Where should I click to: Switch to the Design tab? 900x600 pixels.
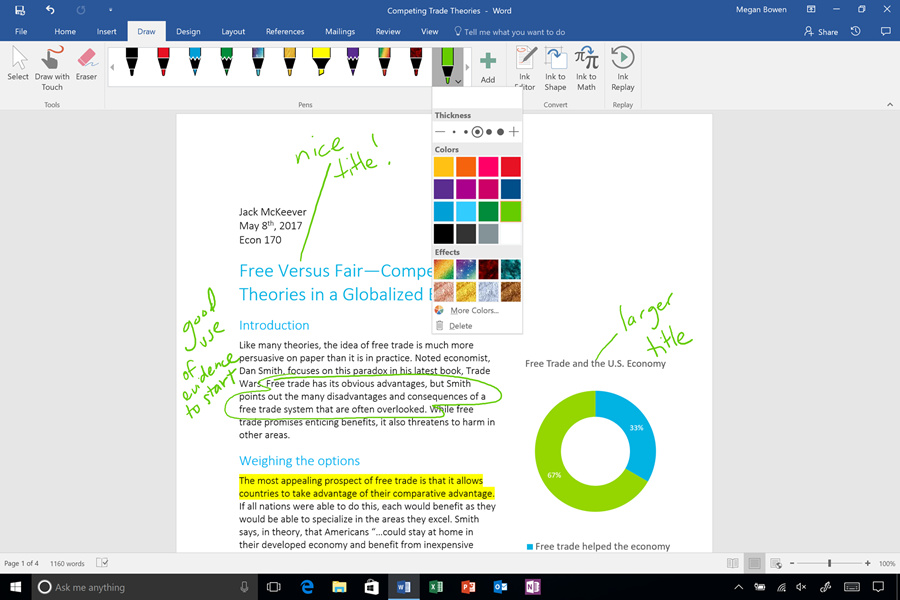point(188,32)
